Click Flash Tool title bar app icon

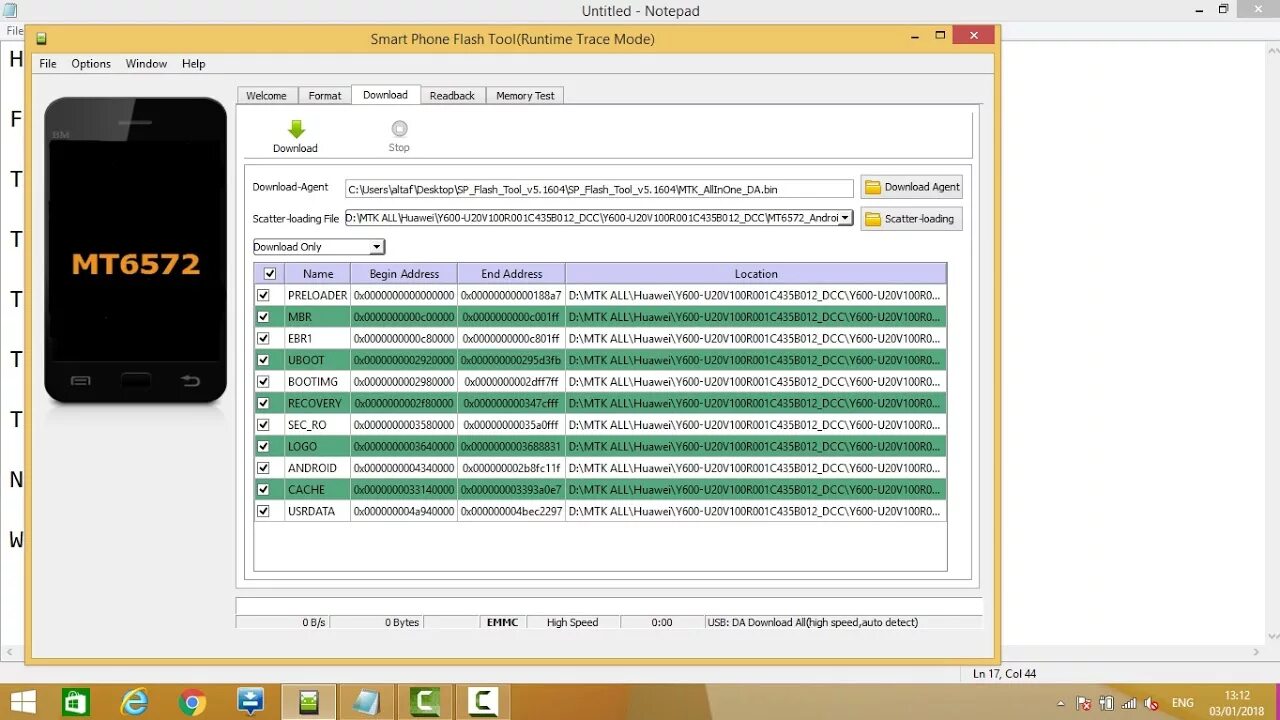tap(42, 39)
